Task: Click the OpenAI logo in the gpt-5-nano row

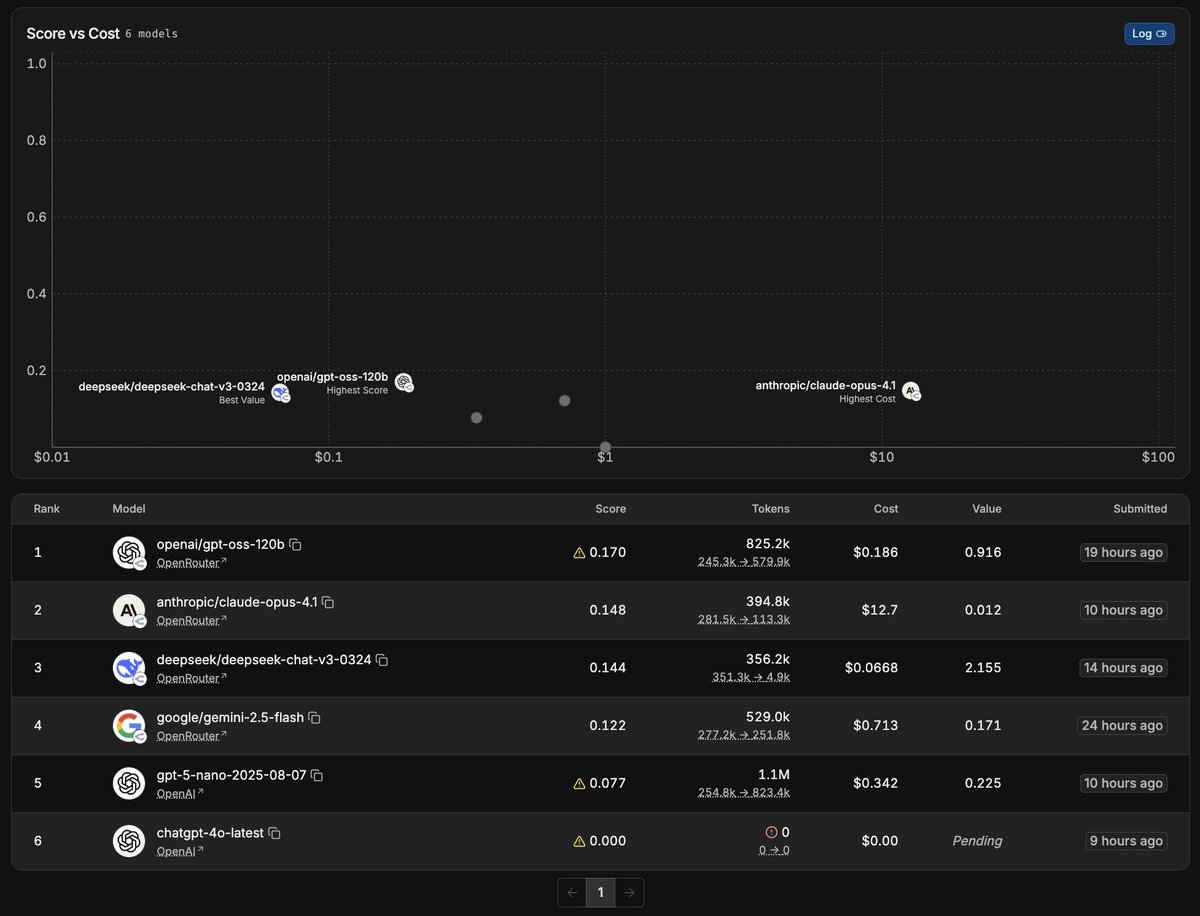Action: [x=129, y=783]
